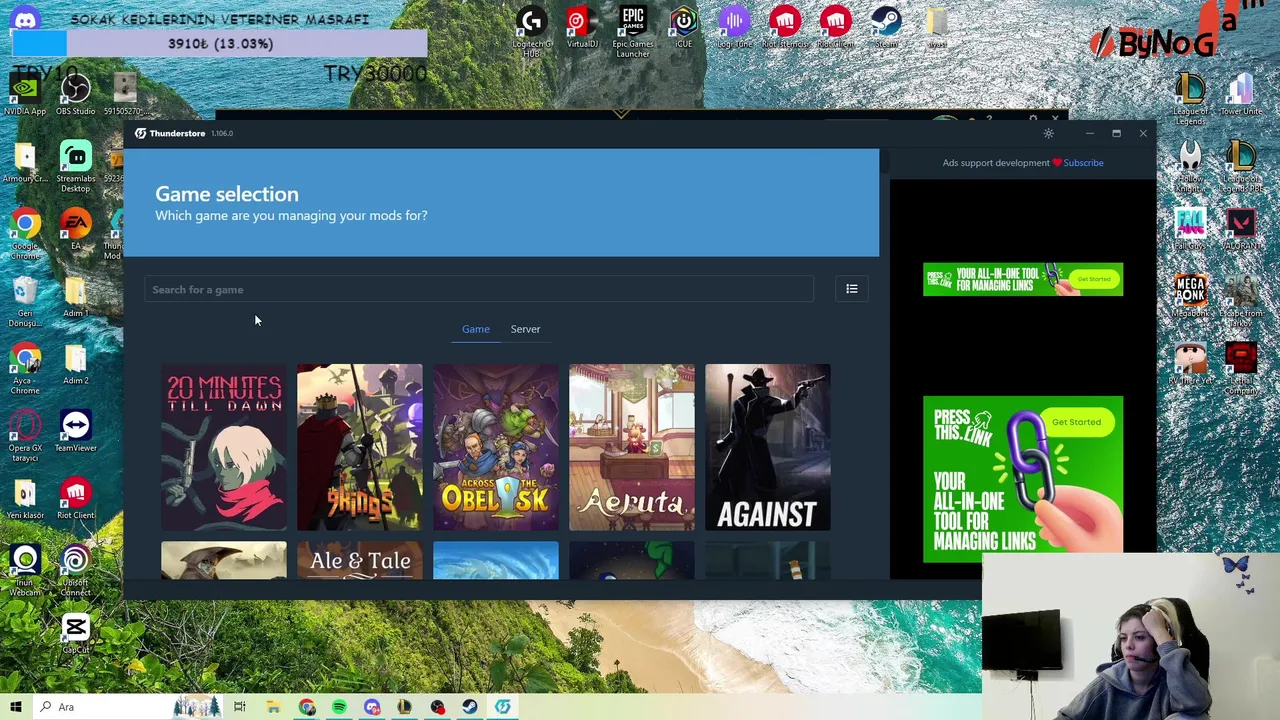Open Megabonk desktop icon
The height and width of the screenshot is (720, 1280).
pyautogui.click(x=1190, y=297)
